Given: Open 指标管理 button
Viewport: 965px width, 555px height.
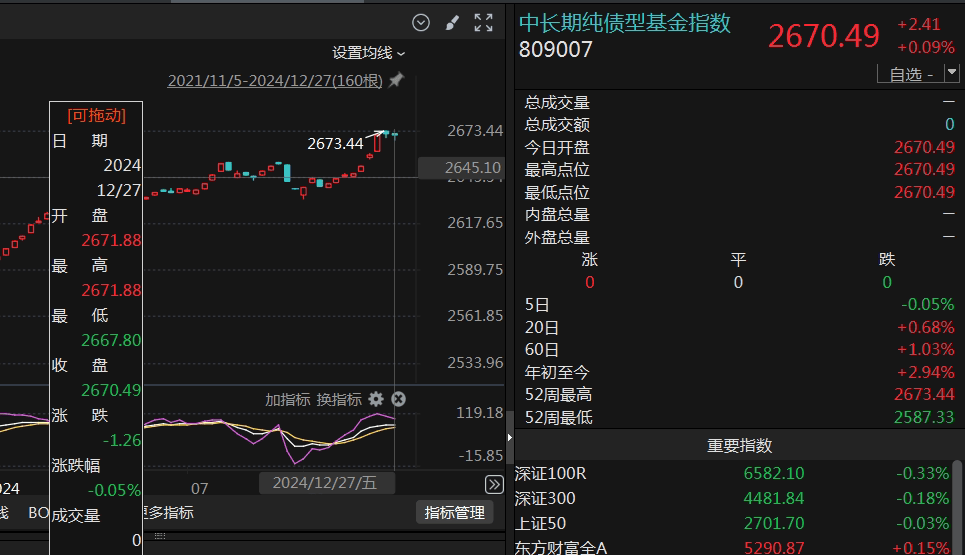Looking at the screenshot, I should click(x=455, y=513).
